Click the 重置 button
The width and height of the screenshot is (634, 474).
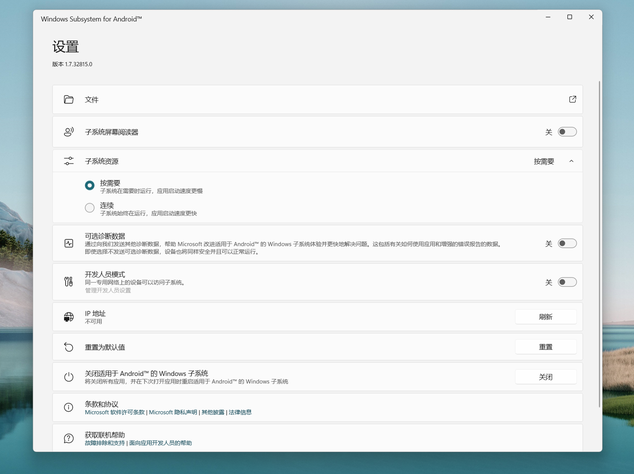[545, 347]
